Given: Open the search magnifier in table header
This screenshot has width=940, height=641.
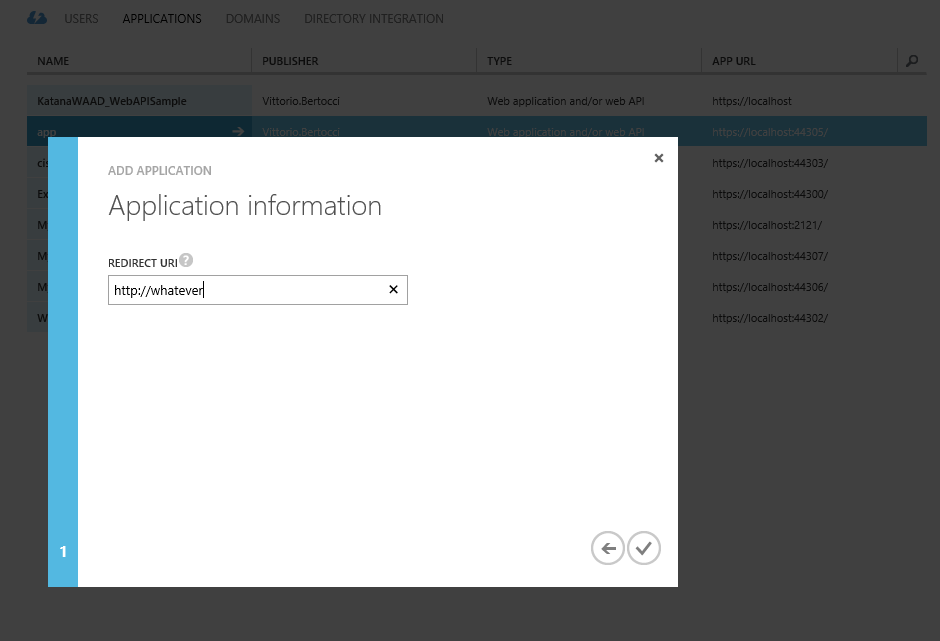Looking at the screenshot, I should [912, 61].
